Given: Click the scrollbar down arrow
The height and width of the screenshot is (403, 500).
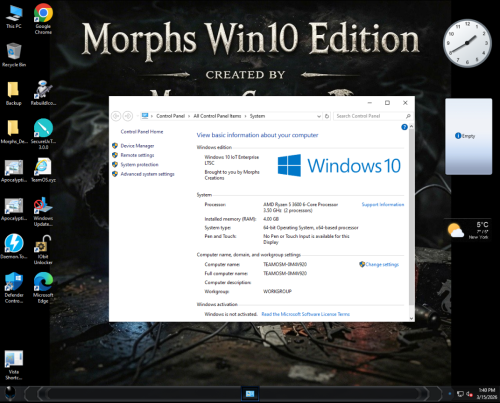Looking at the screenshot, I should pyautogui.click(x=411, y=318).
